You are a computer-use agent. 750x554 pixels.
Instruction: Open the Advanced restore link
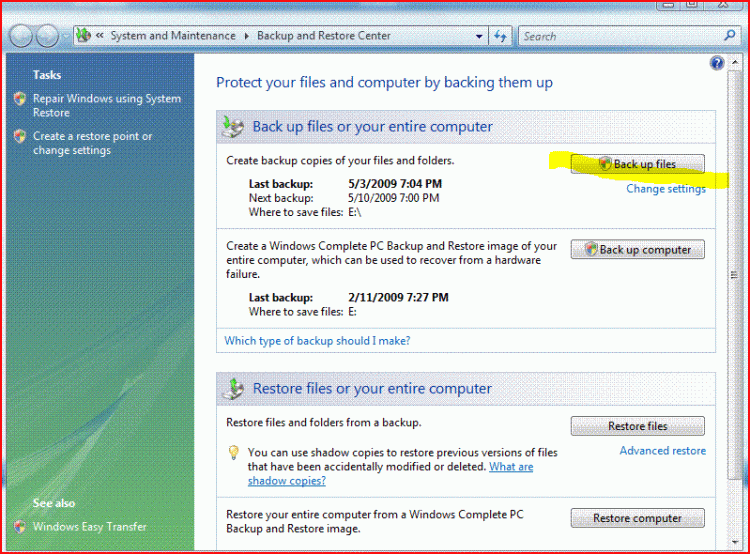point(662,451)
